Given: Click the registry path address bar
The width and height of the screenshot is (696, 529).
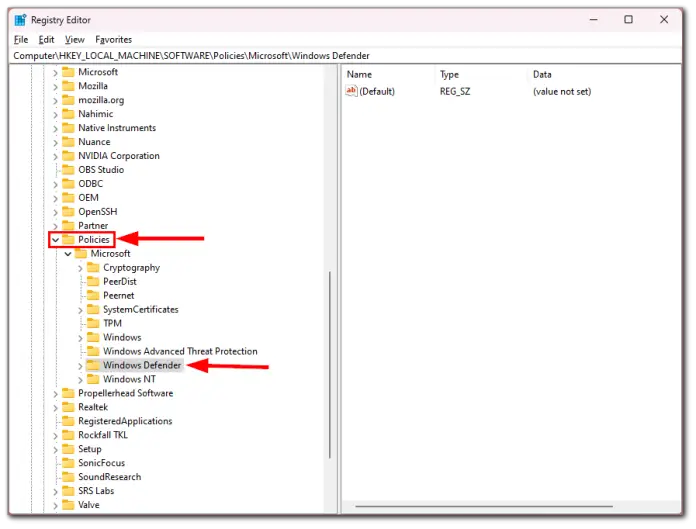Looking at the screenshot, I should pos(345,55).
